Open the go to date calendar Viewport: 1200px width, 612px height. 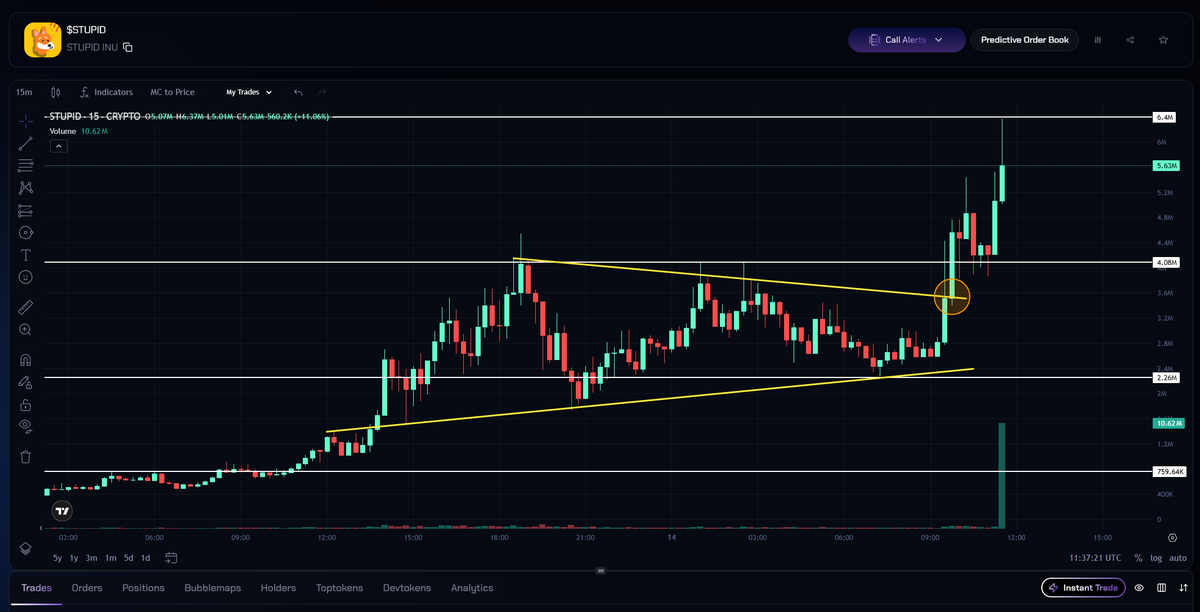coord(172,558)
